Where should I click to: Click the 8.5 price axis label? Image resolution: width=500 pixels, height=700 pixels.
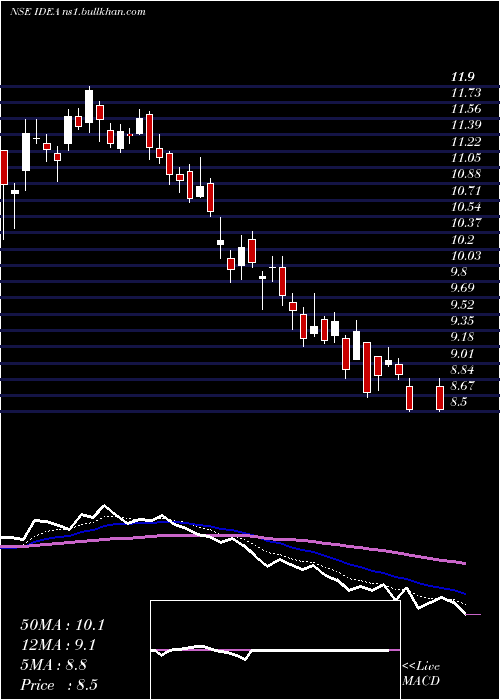[x=459, y=402]
